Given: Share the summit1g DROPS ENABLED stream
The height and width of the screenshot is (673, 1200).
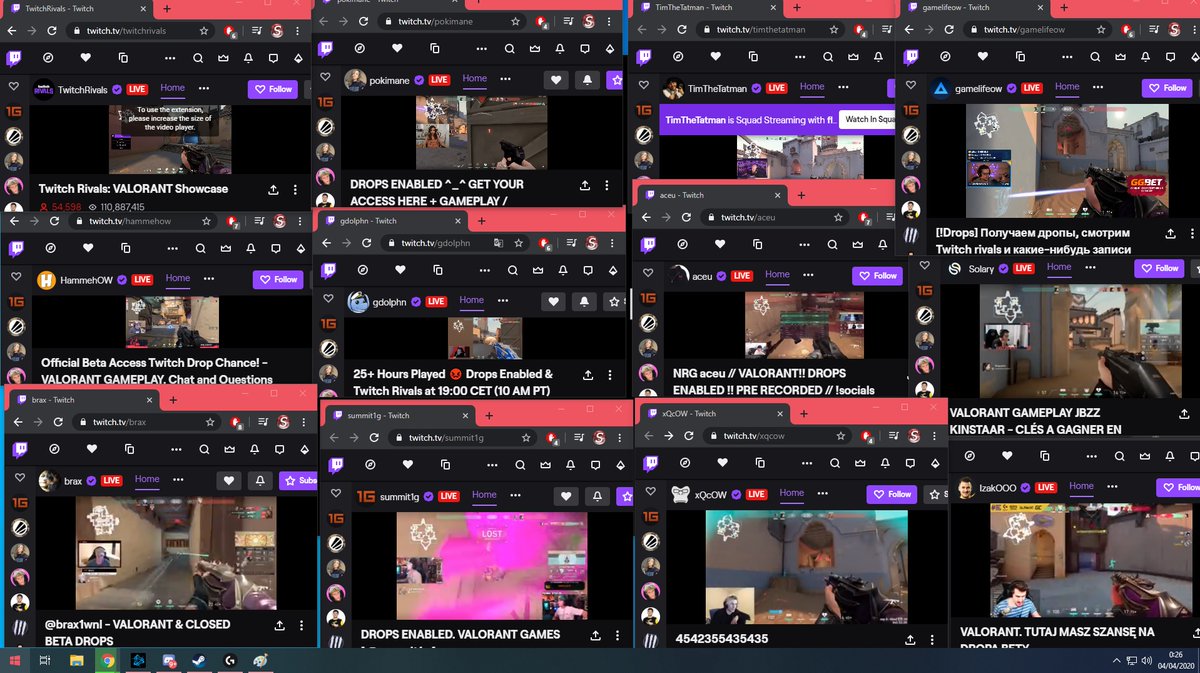Looking at the screenshot, I should pos(596,635).
